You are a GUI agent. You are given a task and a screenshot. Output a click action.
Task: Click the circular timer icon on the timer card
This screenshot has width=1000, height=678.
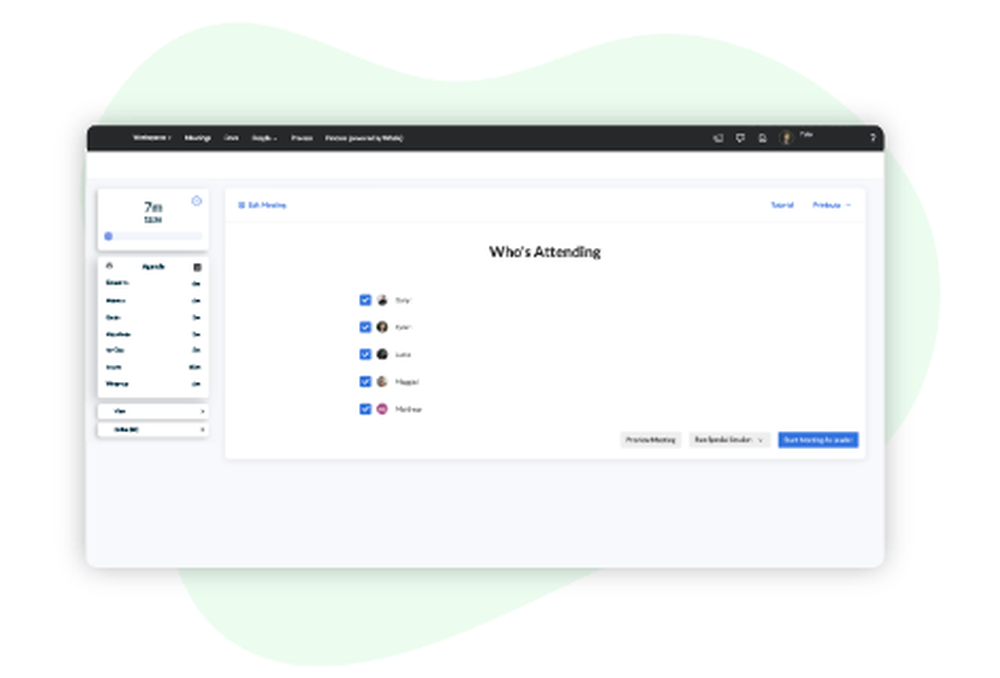[x=196, y=201]
